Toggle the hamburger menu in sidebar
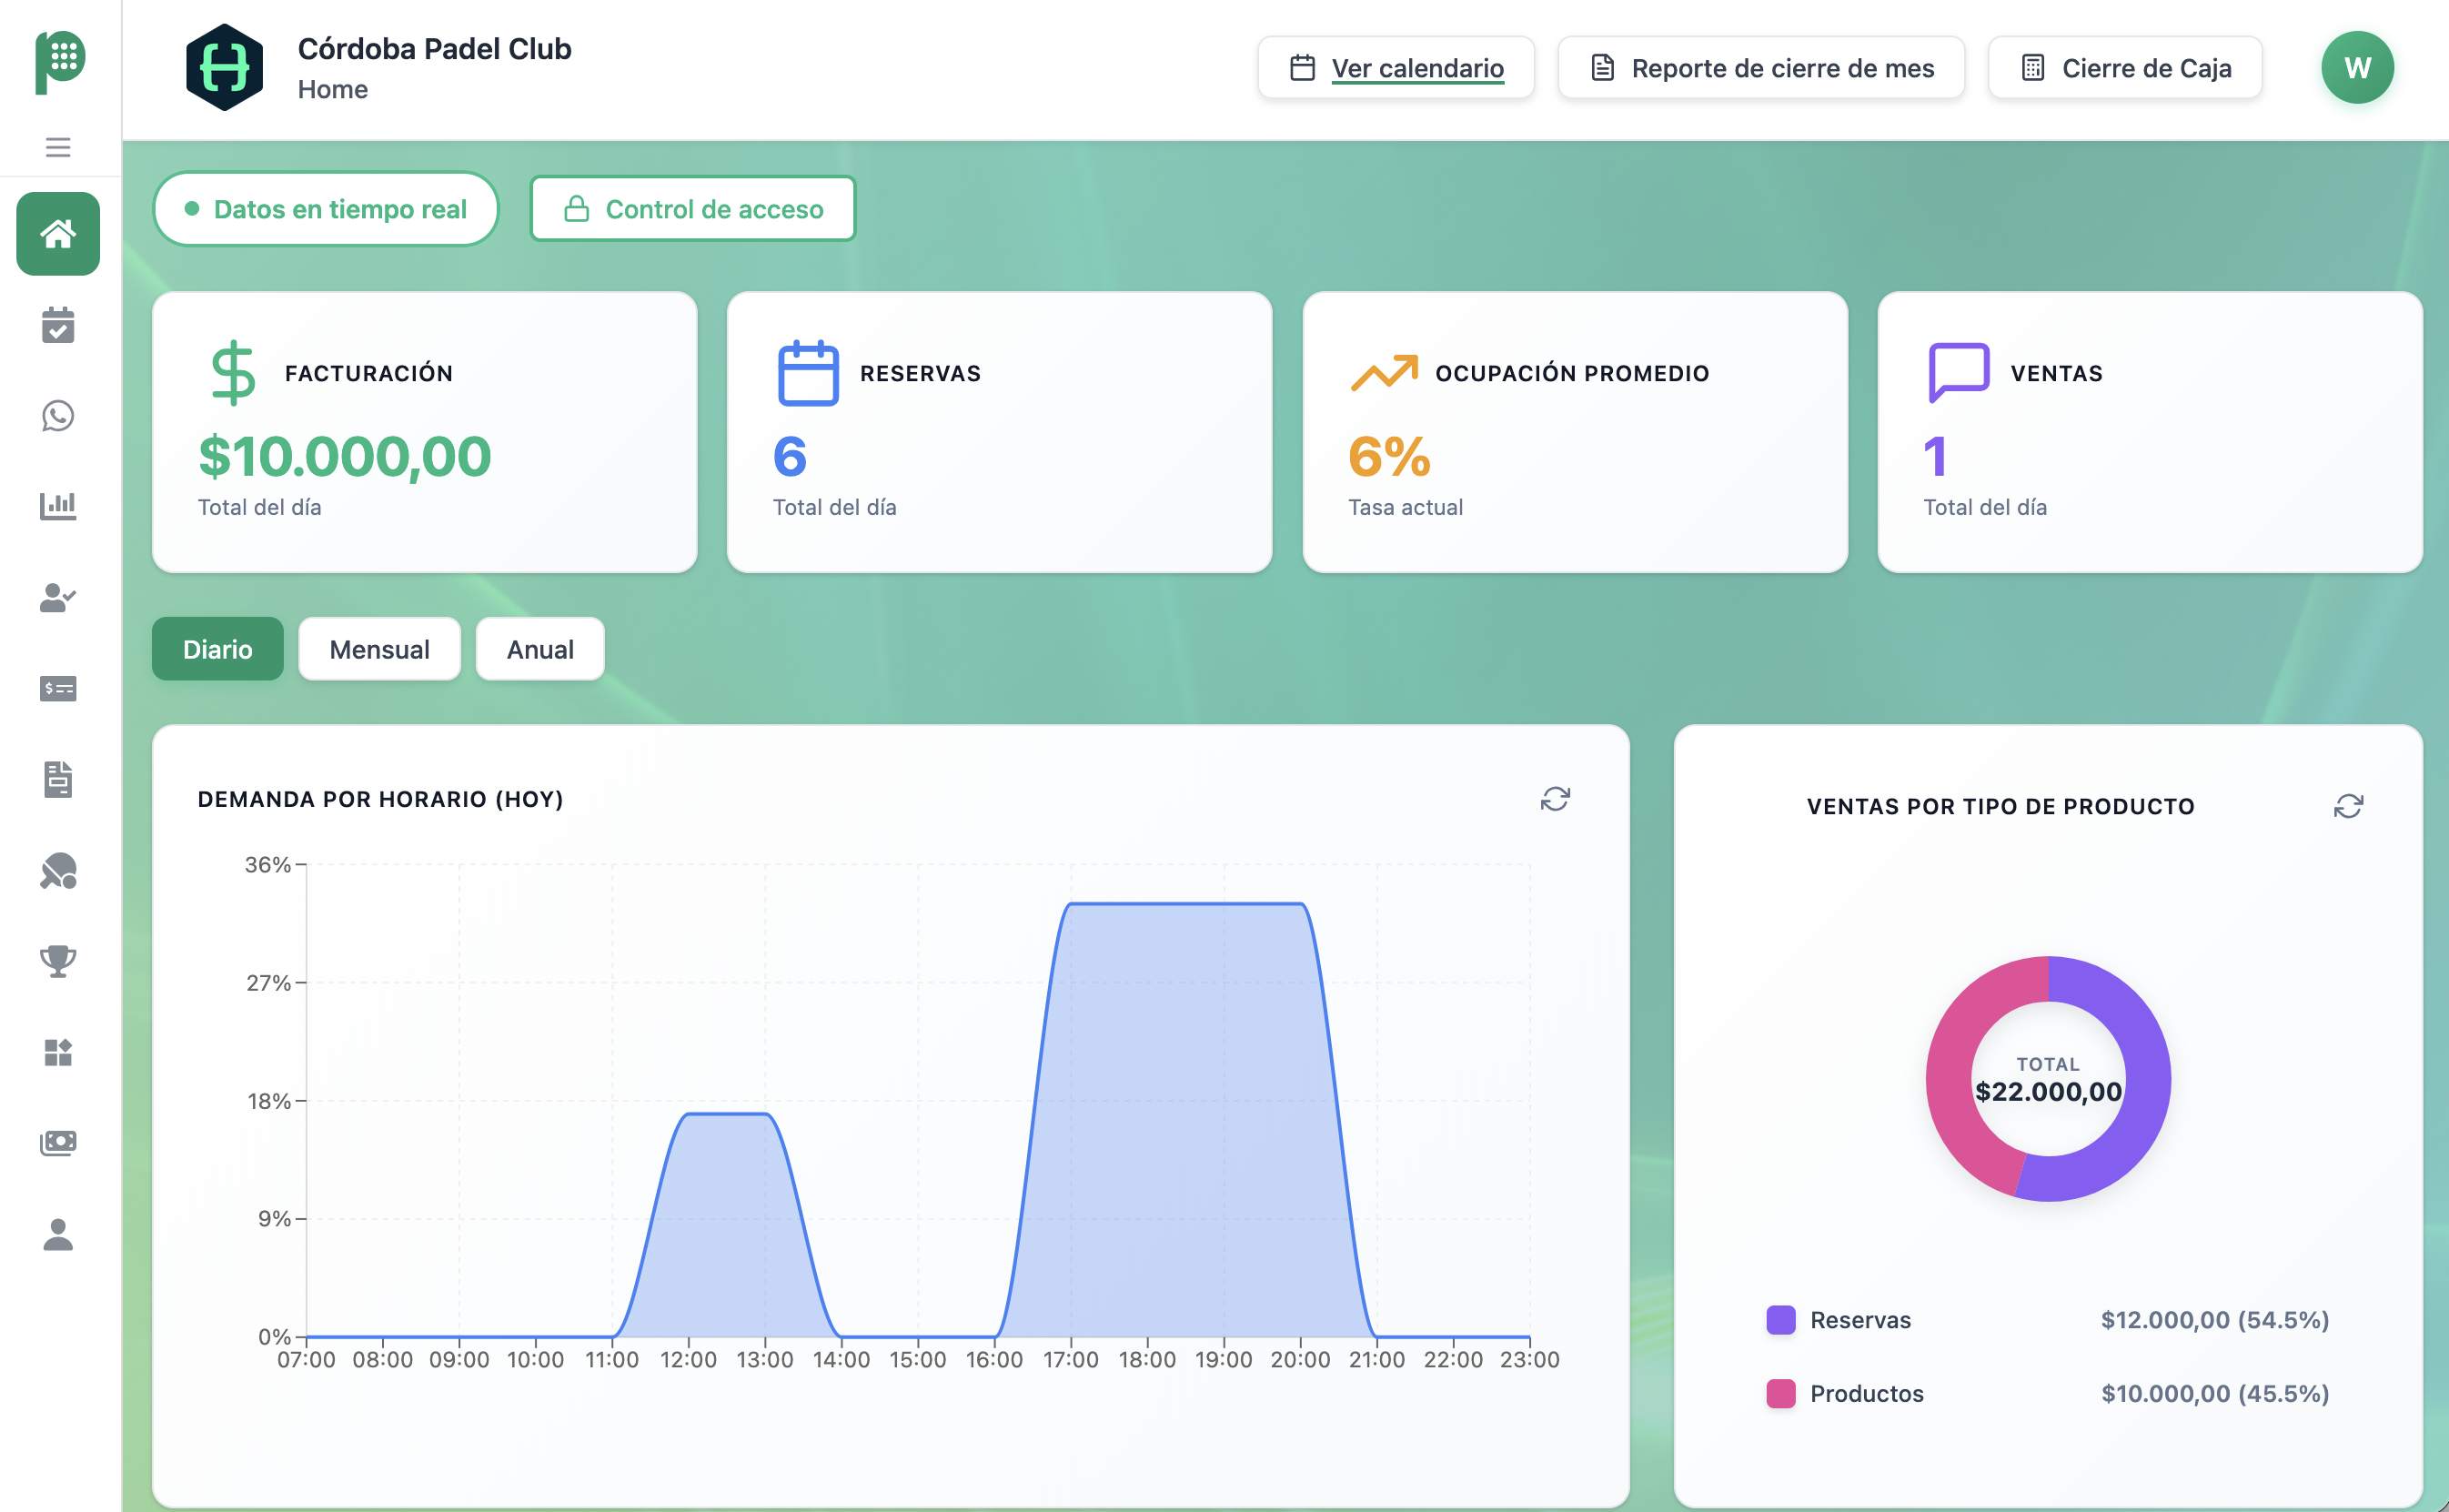The height and width of the screenshot is (1512, 2449). (x=58, y=147)
